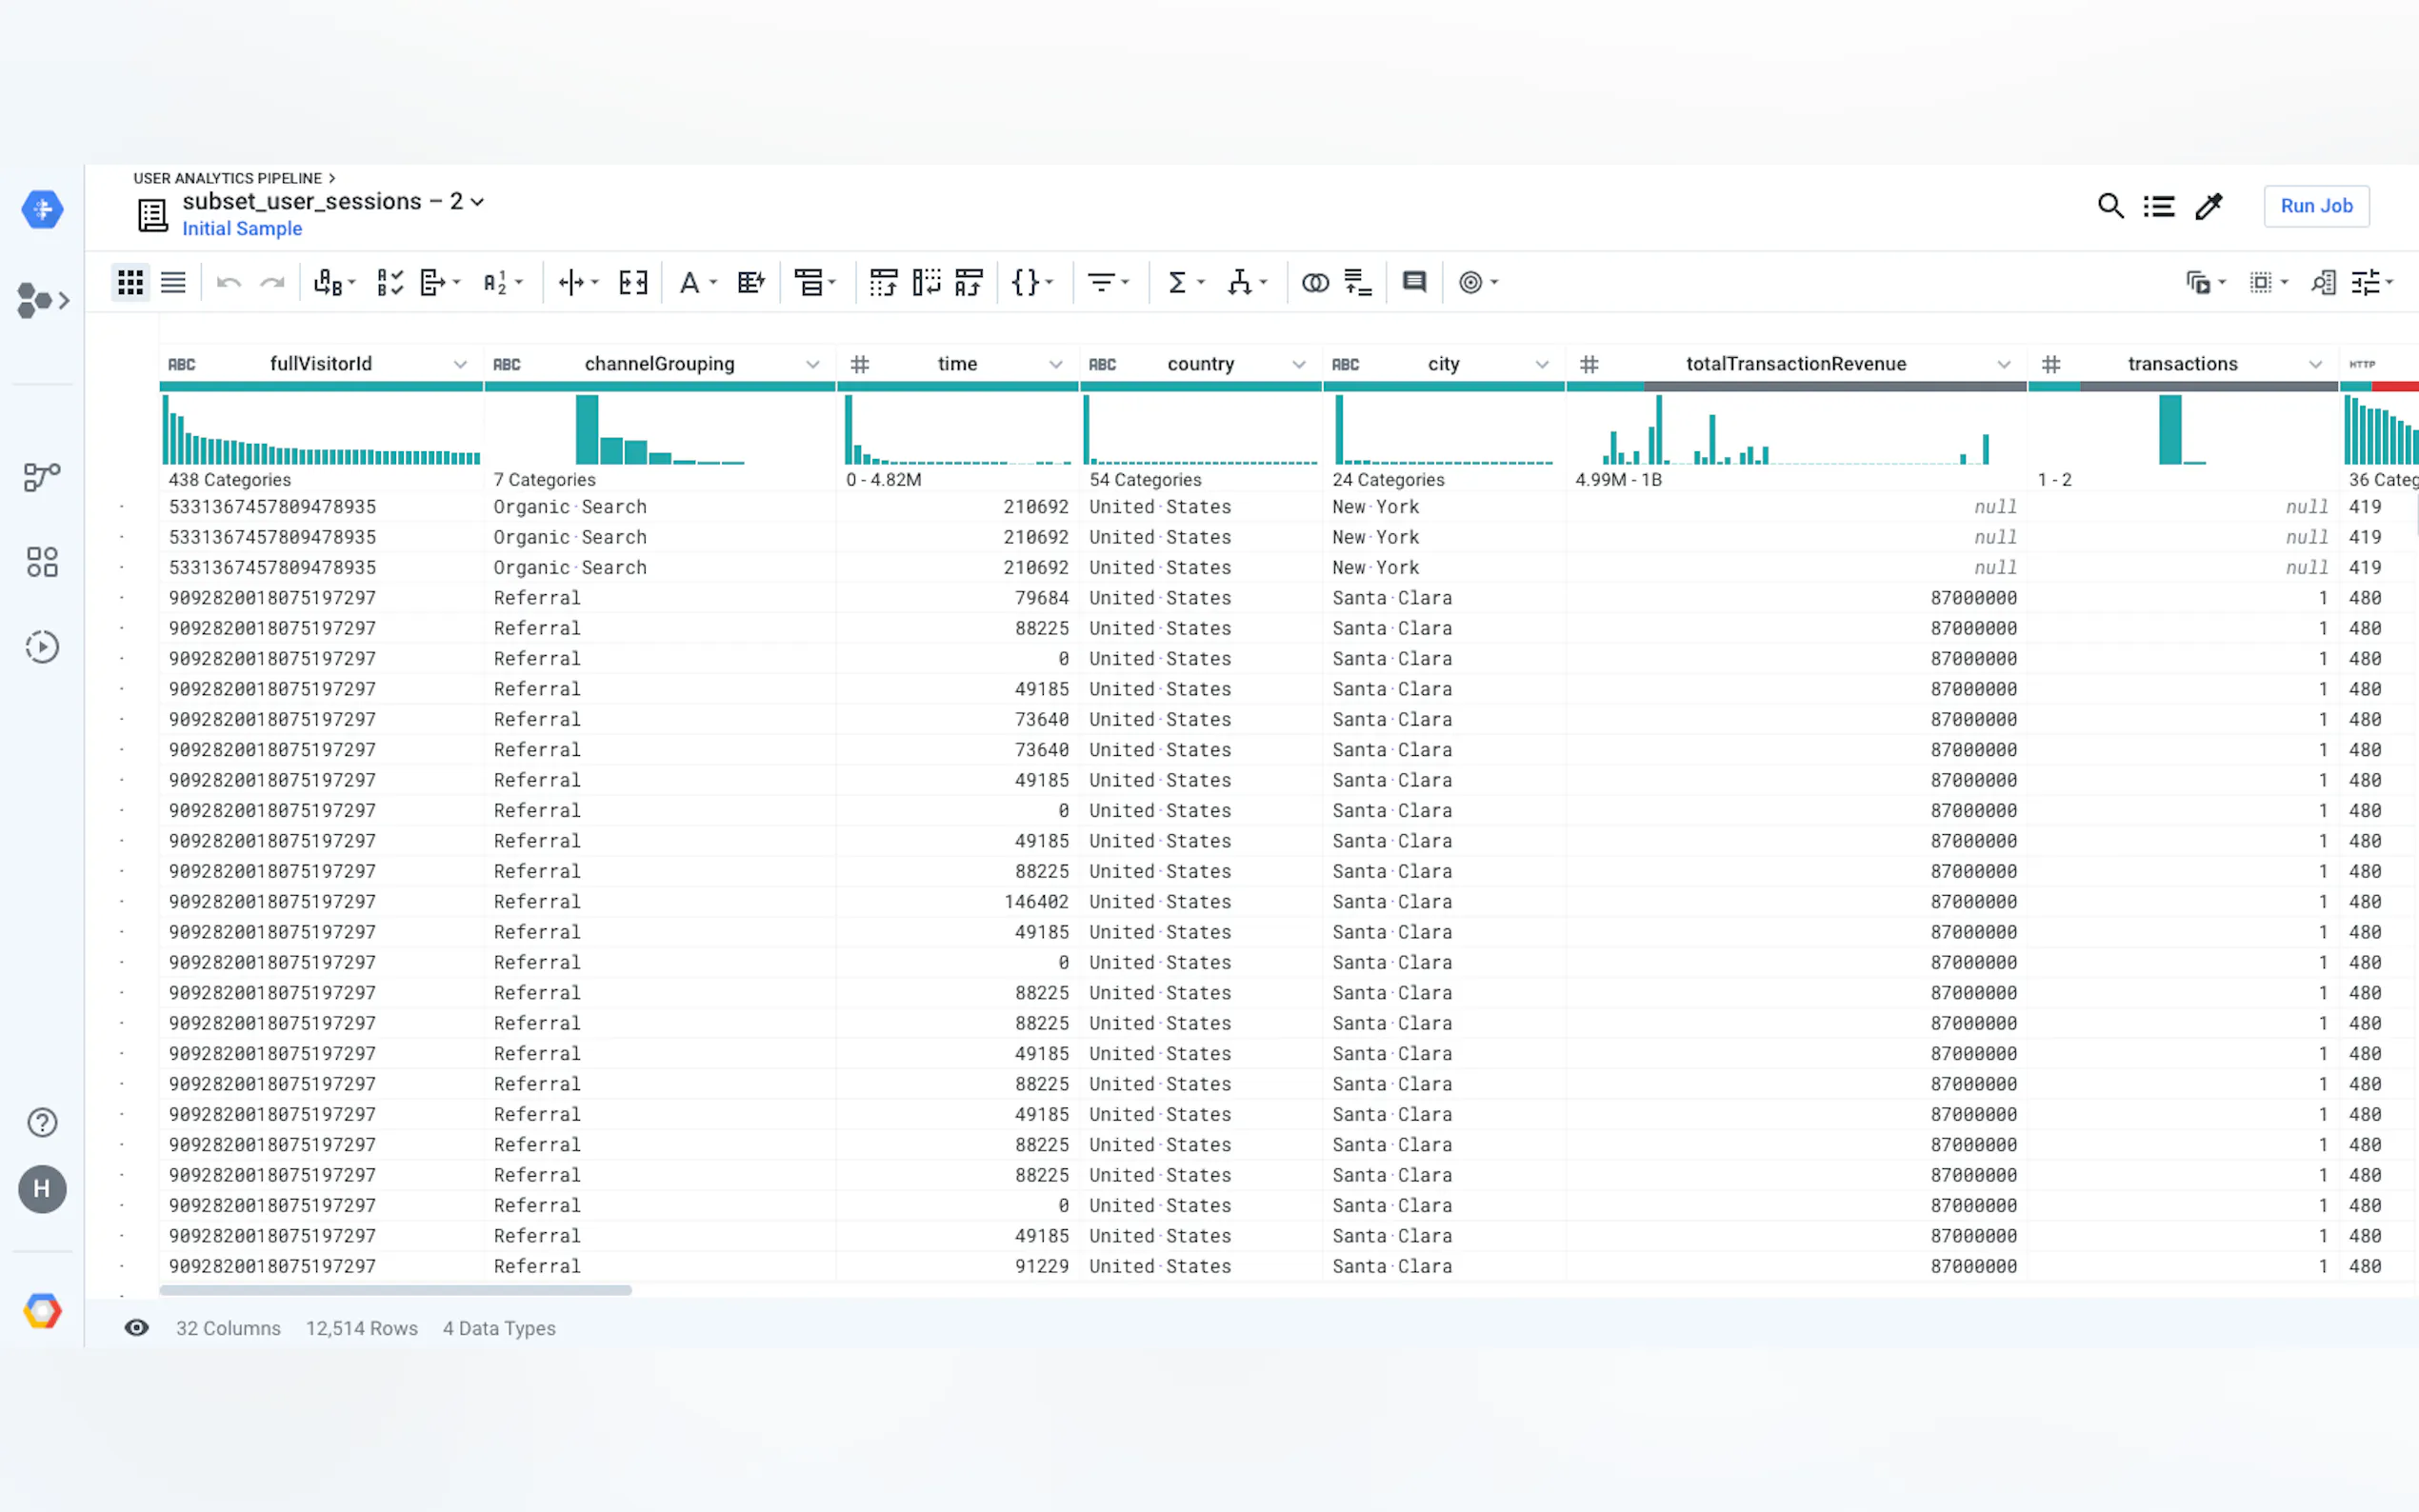Click the search transformations magnifier icon
Image resolution: width=2419 pixels, height=1512 pixels.
[x=2110, y=206]
